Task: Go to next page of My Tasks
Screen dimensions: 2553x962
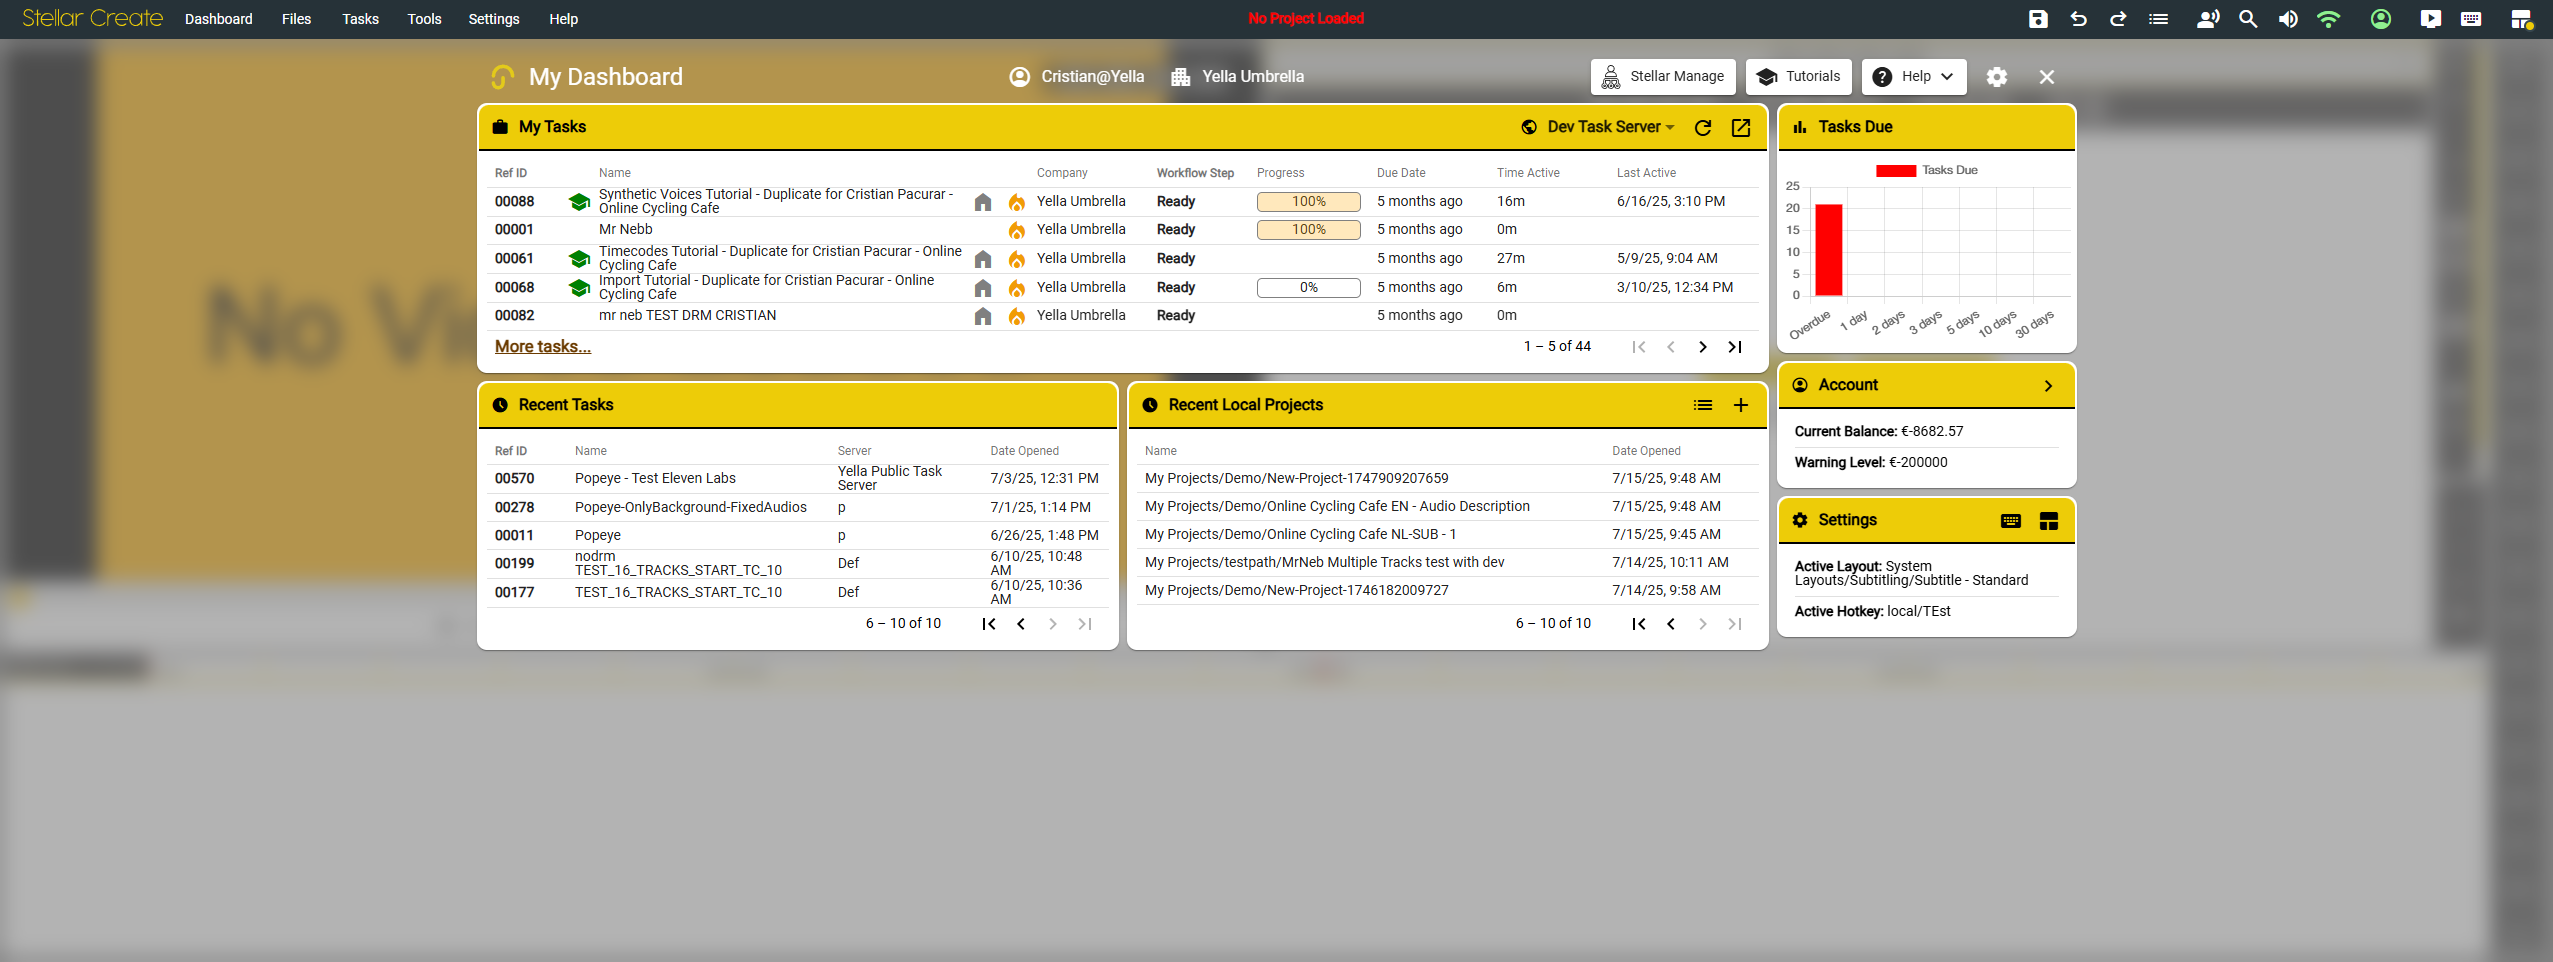Action: coord(1703,347)
